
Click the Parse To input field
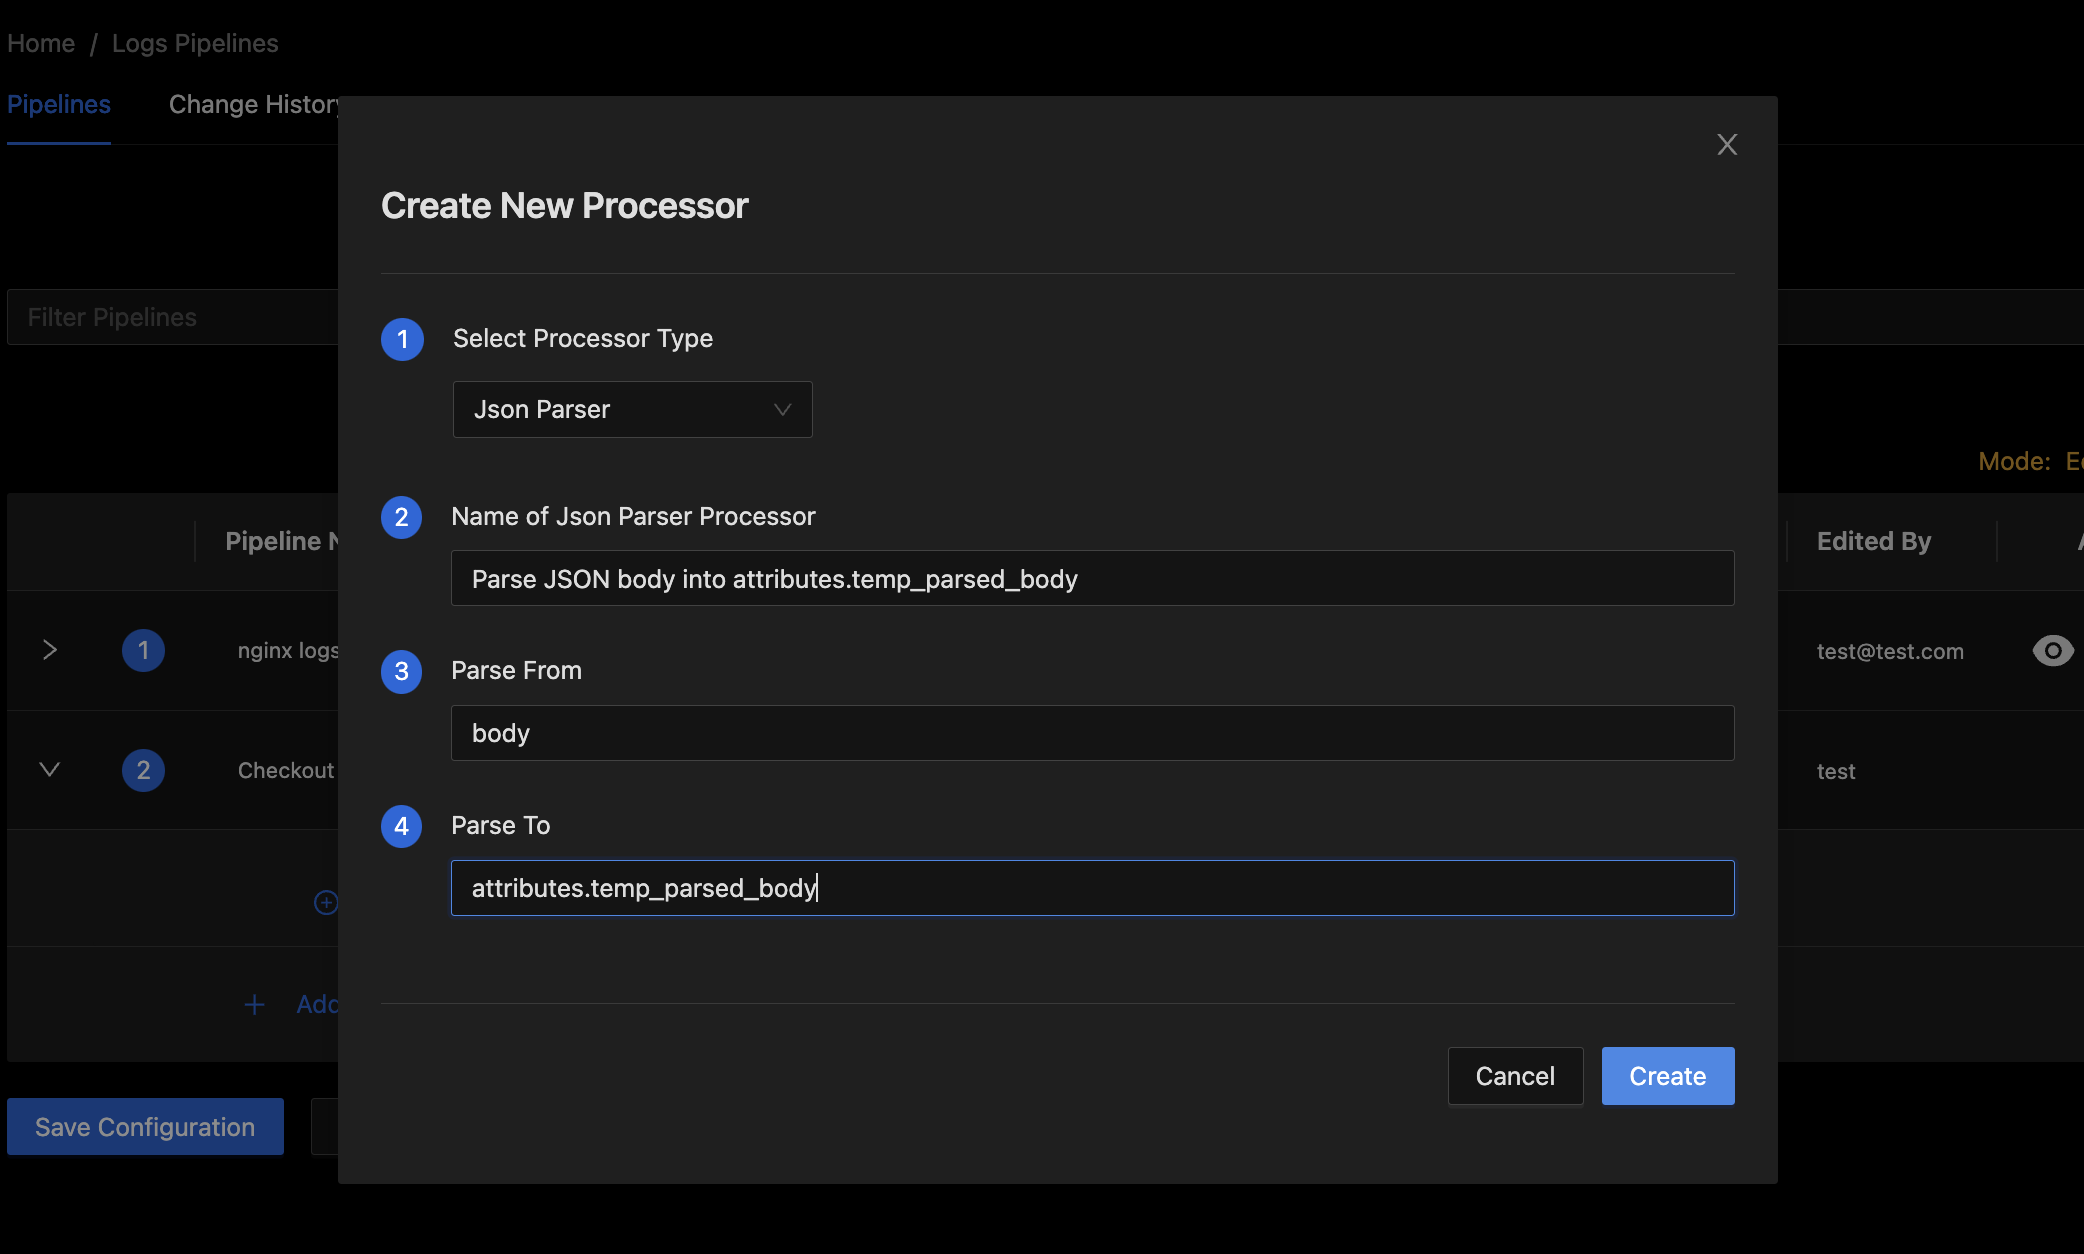1092,888
